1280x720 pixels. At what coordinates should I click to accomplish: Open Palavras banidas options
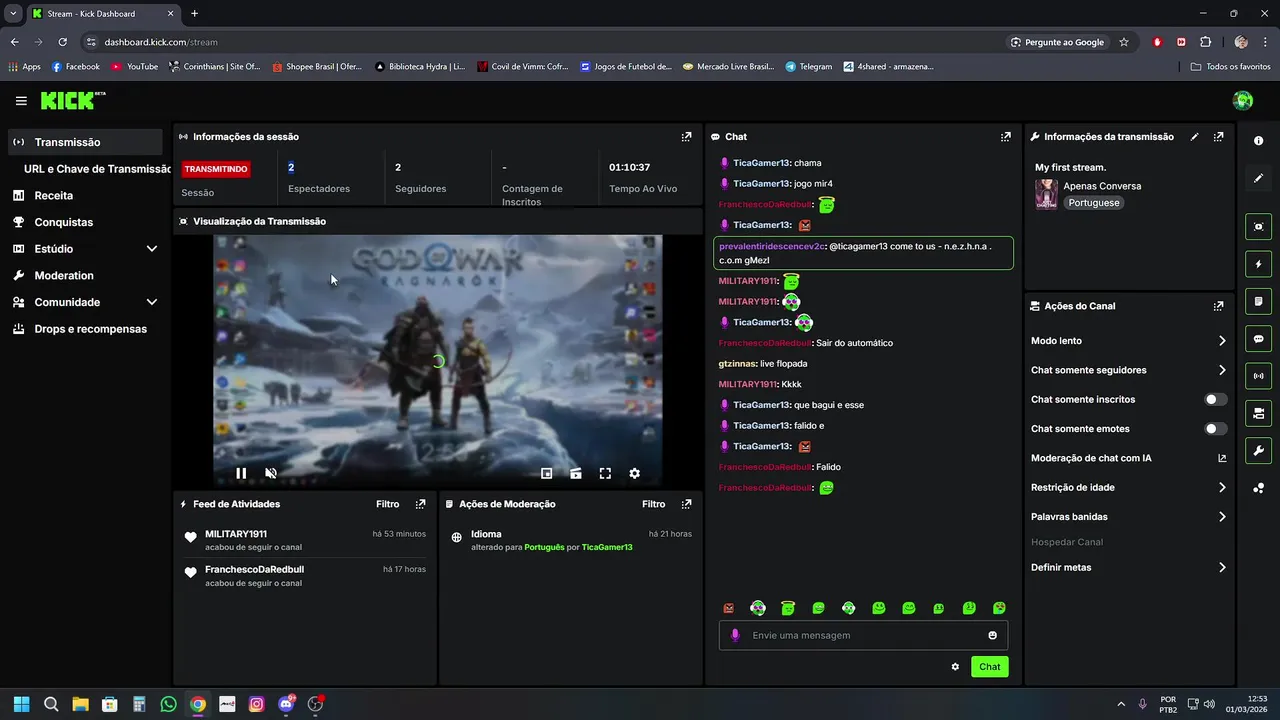click(x=1128, y=517)
